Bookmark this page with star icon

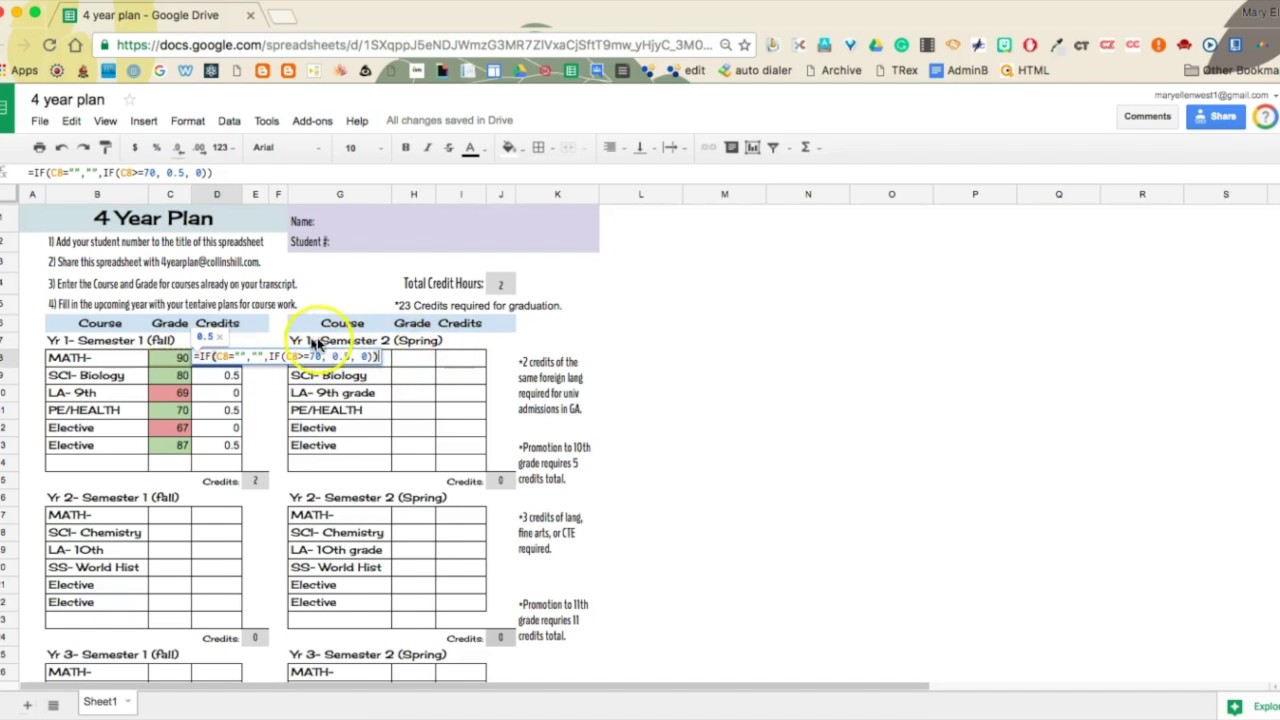(744, 45)
